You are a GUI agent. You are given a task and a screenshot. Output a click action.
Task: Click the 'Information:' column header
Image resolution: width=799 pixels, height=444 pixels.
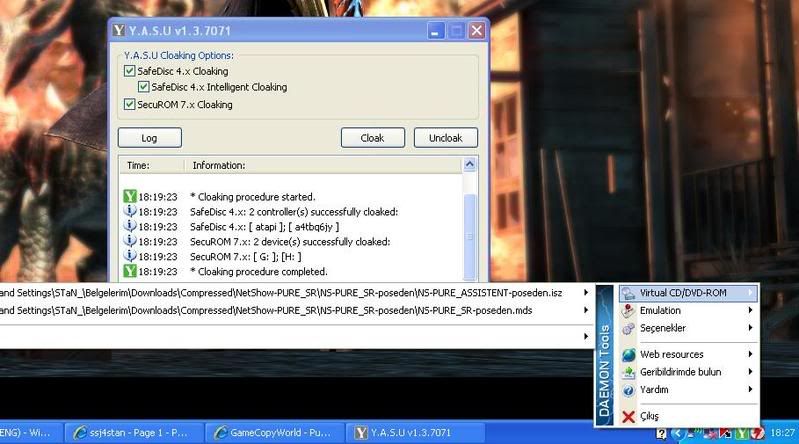(x=323, y=165)
